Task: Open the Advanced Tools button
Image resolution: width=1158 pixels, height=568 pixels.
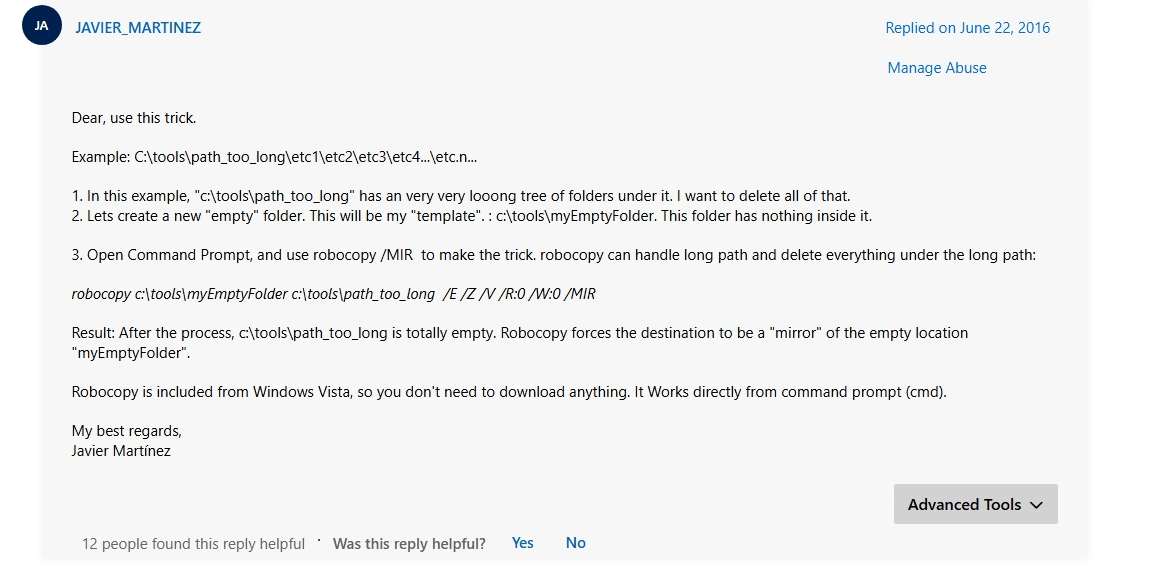Action: pos(976,504)
